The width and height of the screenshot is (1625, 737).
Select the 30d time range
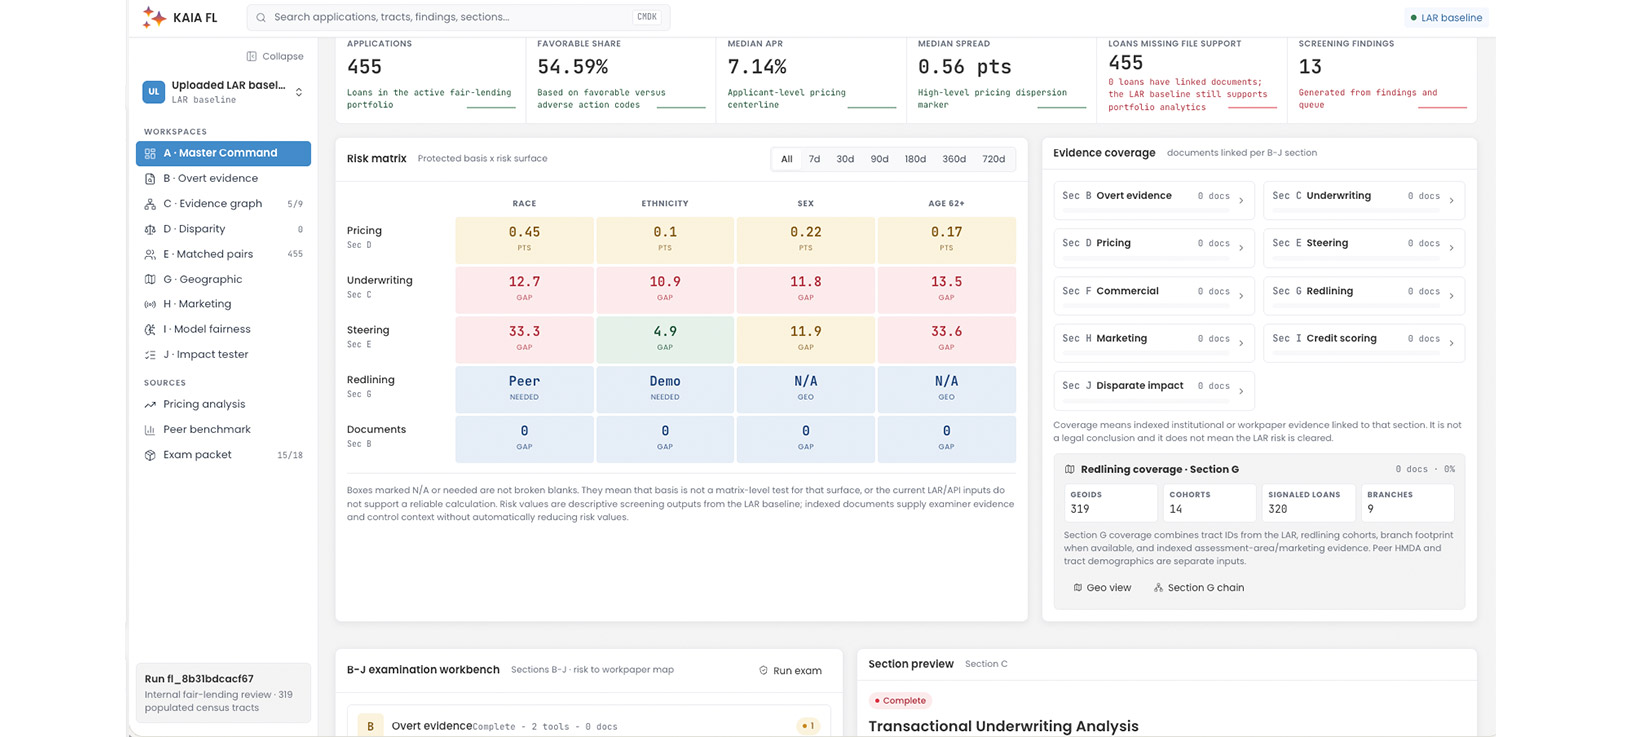[x=845, y=159]
